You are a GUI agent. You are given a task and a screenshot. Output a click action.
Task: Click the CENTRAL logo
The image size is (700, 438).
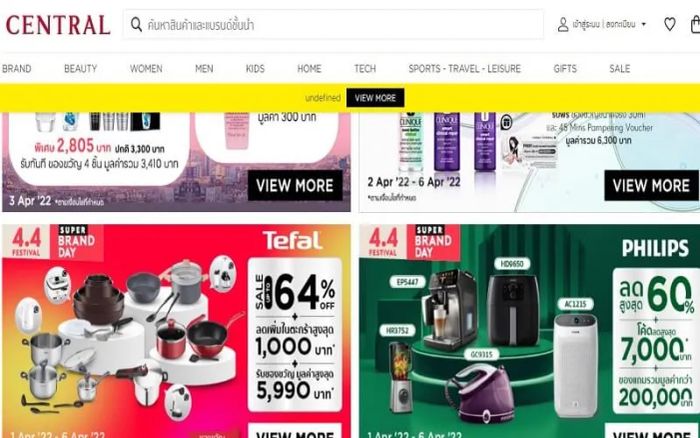58,25
